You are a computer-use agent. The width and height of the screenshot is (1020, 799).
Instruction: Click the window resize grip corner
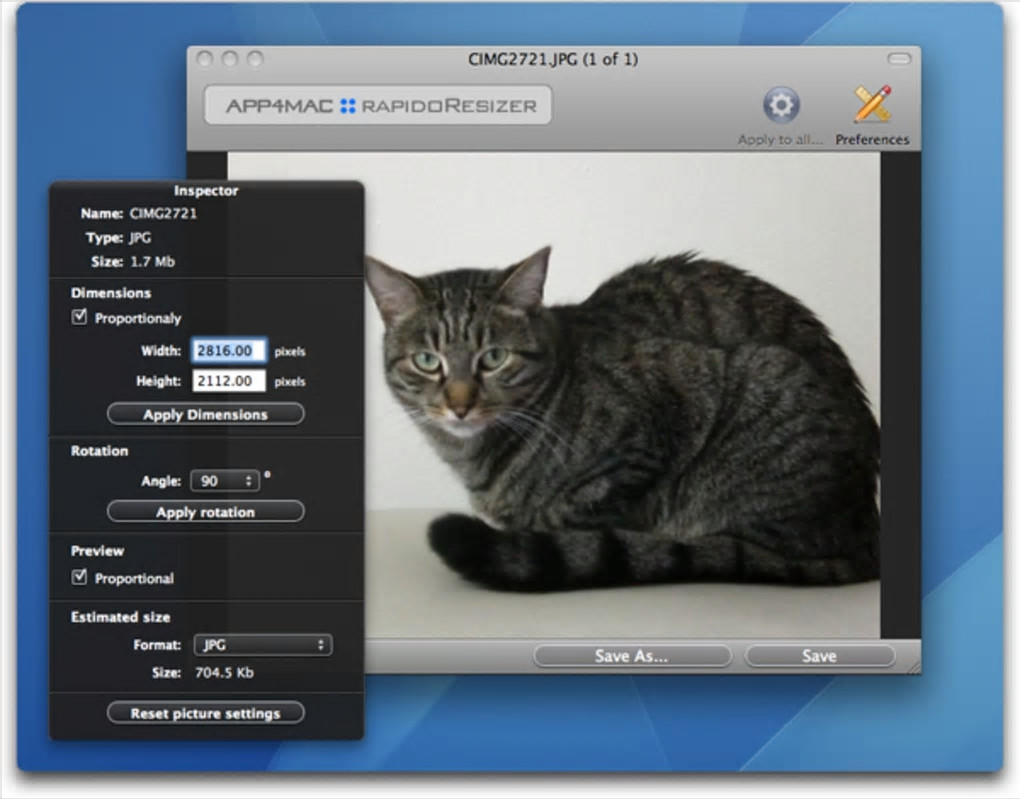[913, 666]
